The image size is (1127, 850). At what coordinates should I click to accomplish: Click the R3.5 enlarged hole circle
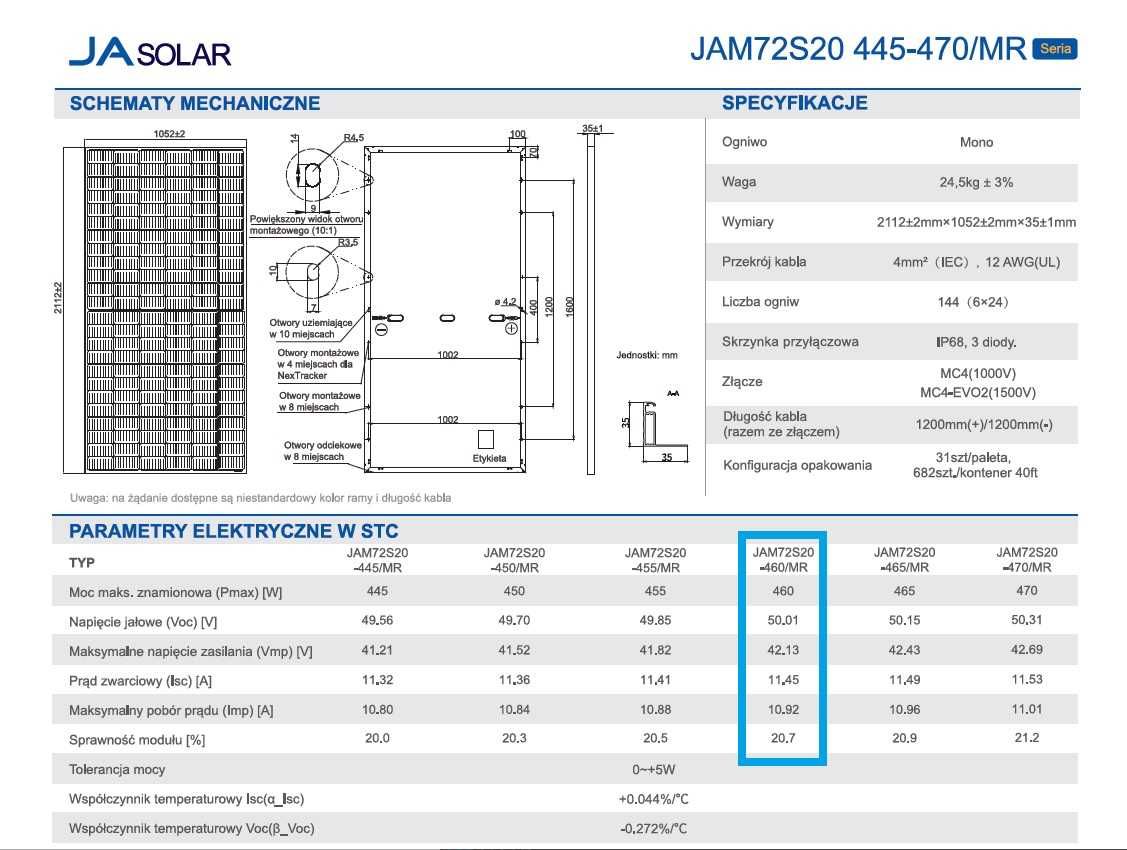tap(312, 272)
